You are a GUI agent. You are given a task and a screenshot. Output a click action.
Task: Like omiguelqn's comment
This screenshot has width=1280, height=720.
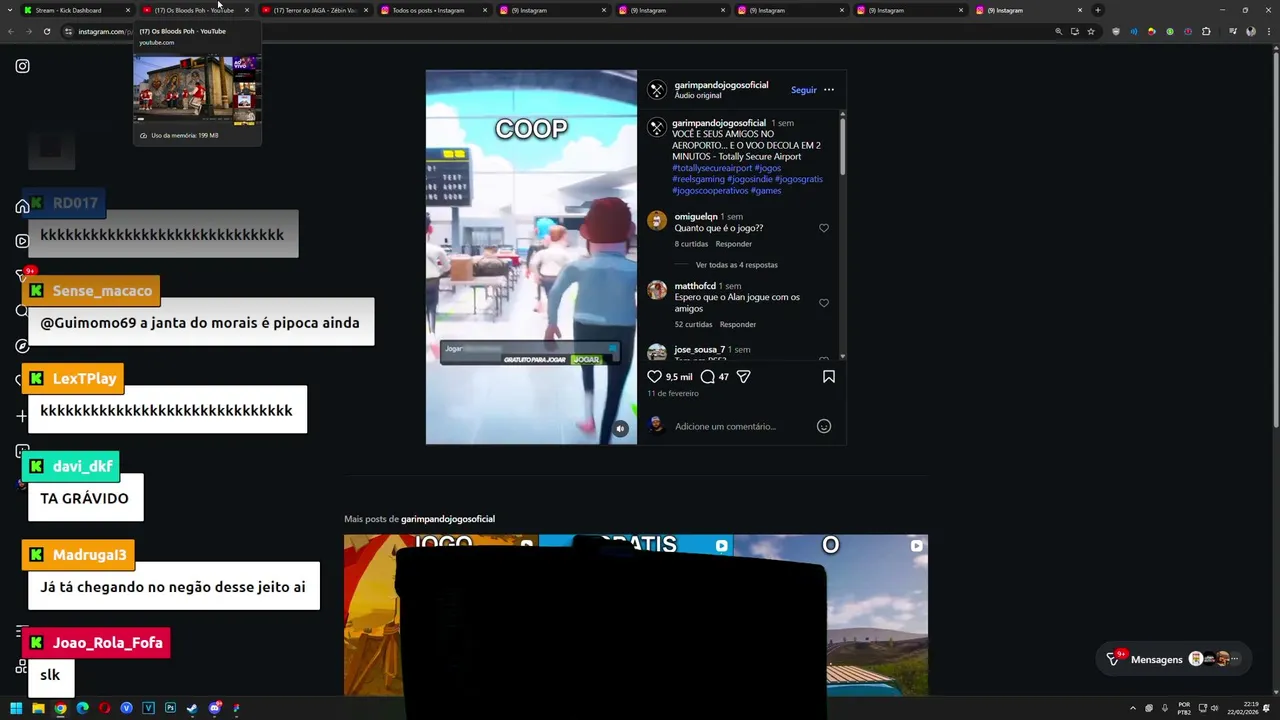[x=824, y=228]
